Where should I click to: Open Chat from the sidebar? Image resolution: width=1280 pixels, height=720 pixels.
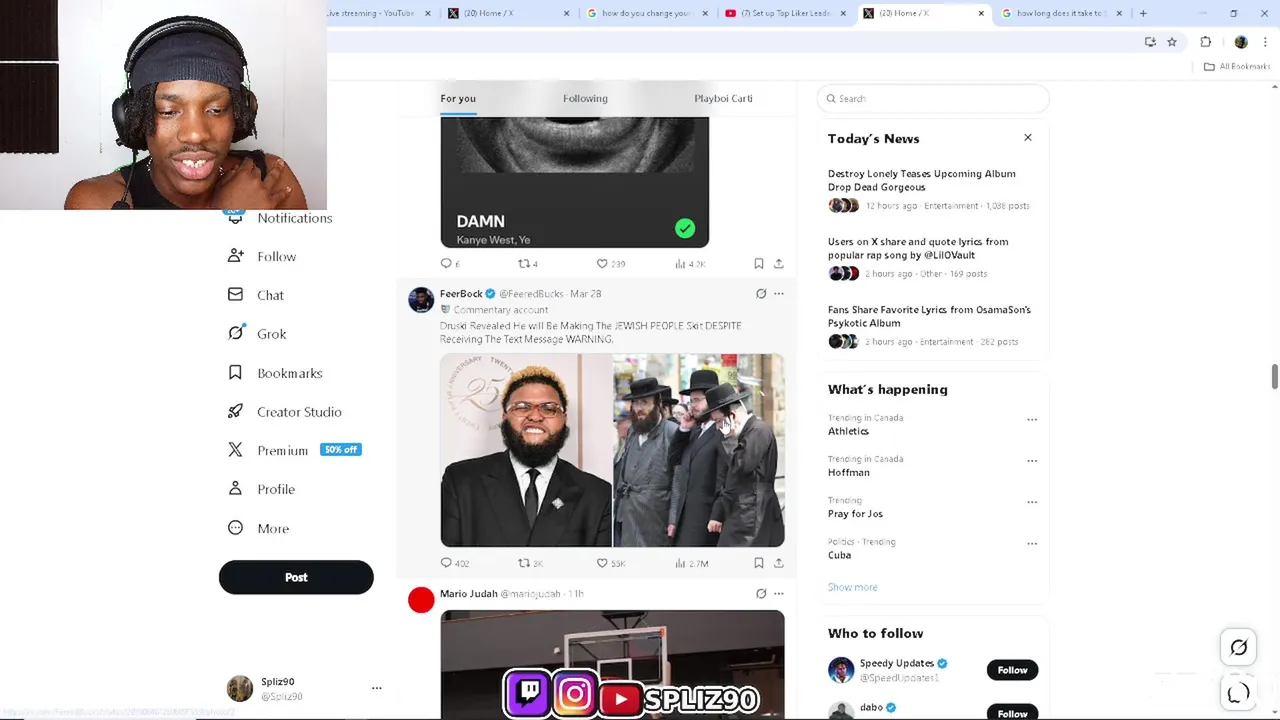(x=256, y=295)
